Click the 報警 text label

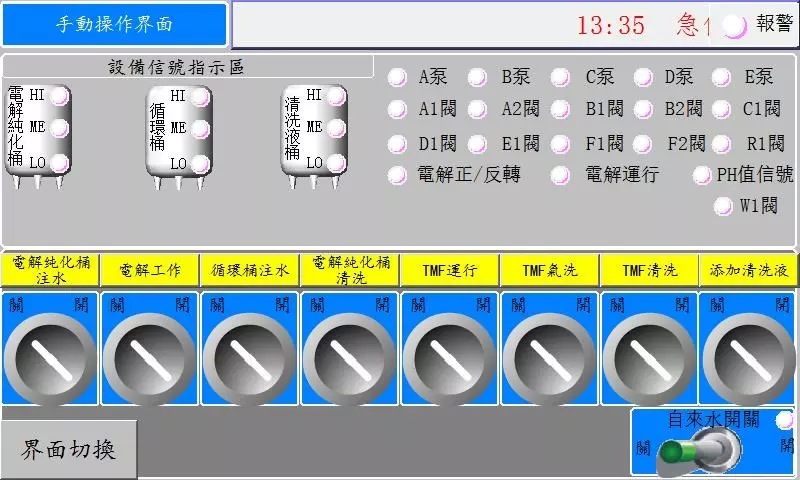coord(774,23)
